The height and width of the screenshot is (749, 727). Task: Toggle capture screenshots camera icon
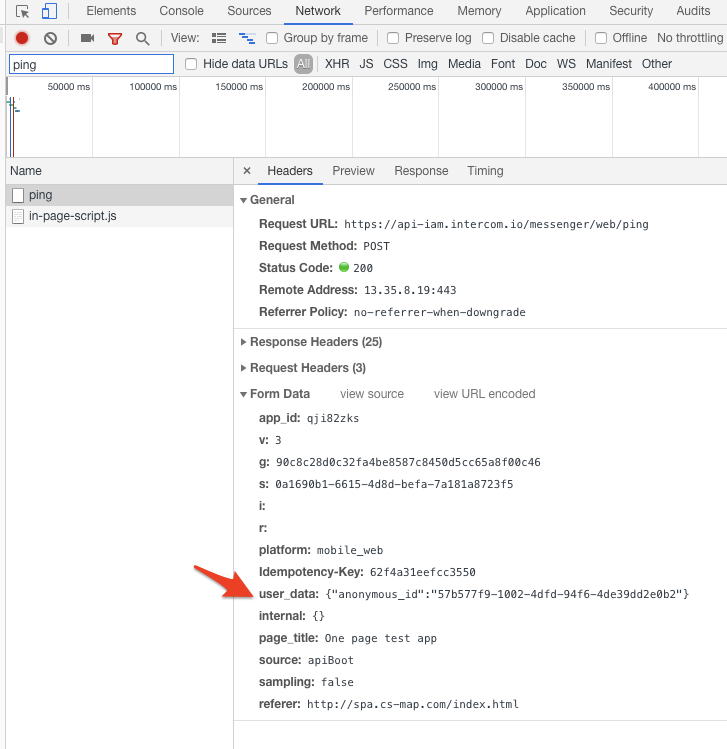click(87, 38)
